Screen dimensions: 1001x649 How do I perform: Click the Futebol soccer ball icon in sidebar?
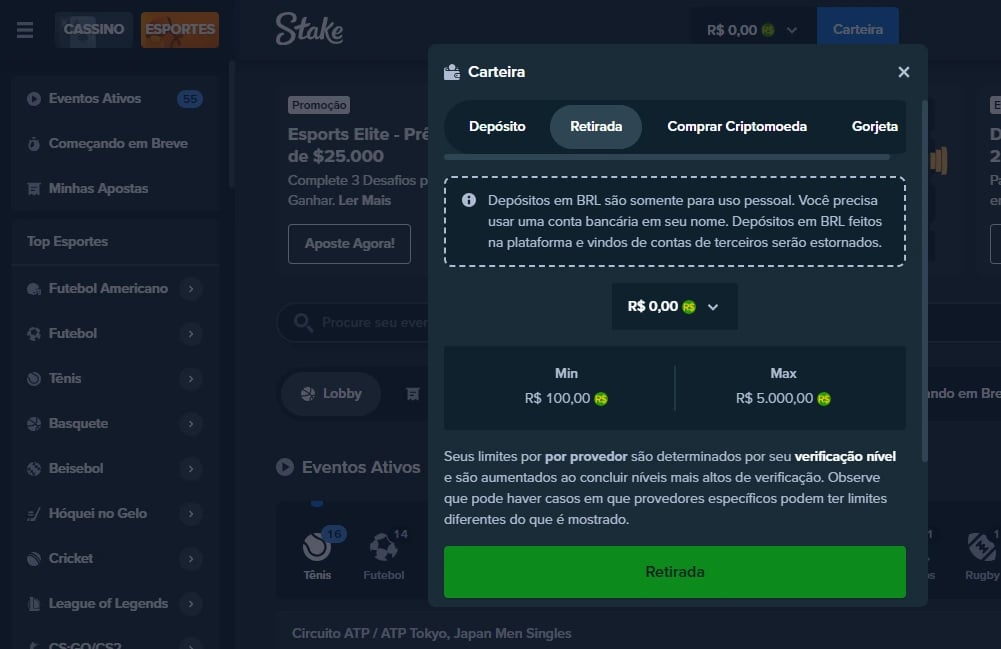click(34, 334)
